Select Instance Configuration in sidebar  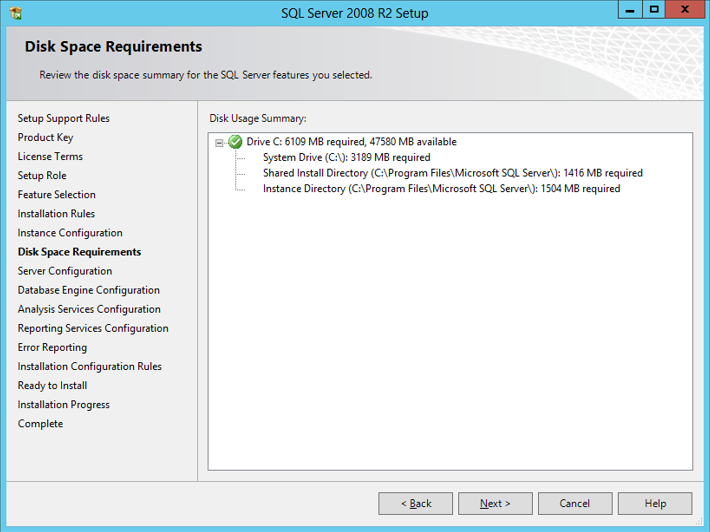click(x=70, y=233)
